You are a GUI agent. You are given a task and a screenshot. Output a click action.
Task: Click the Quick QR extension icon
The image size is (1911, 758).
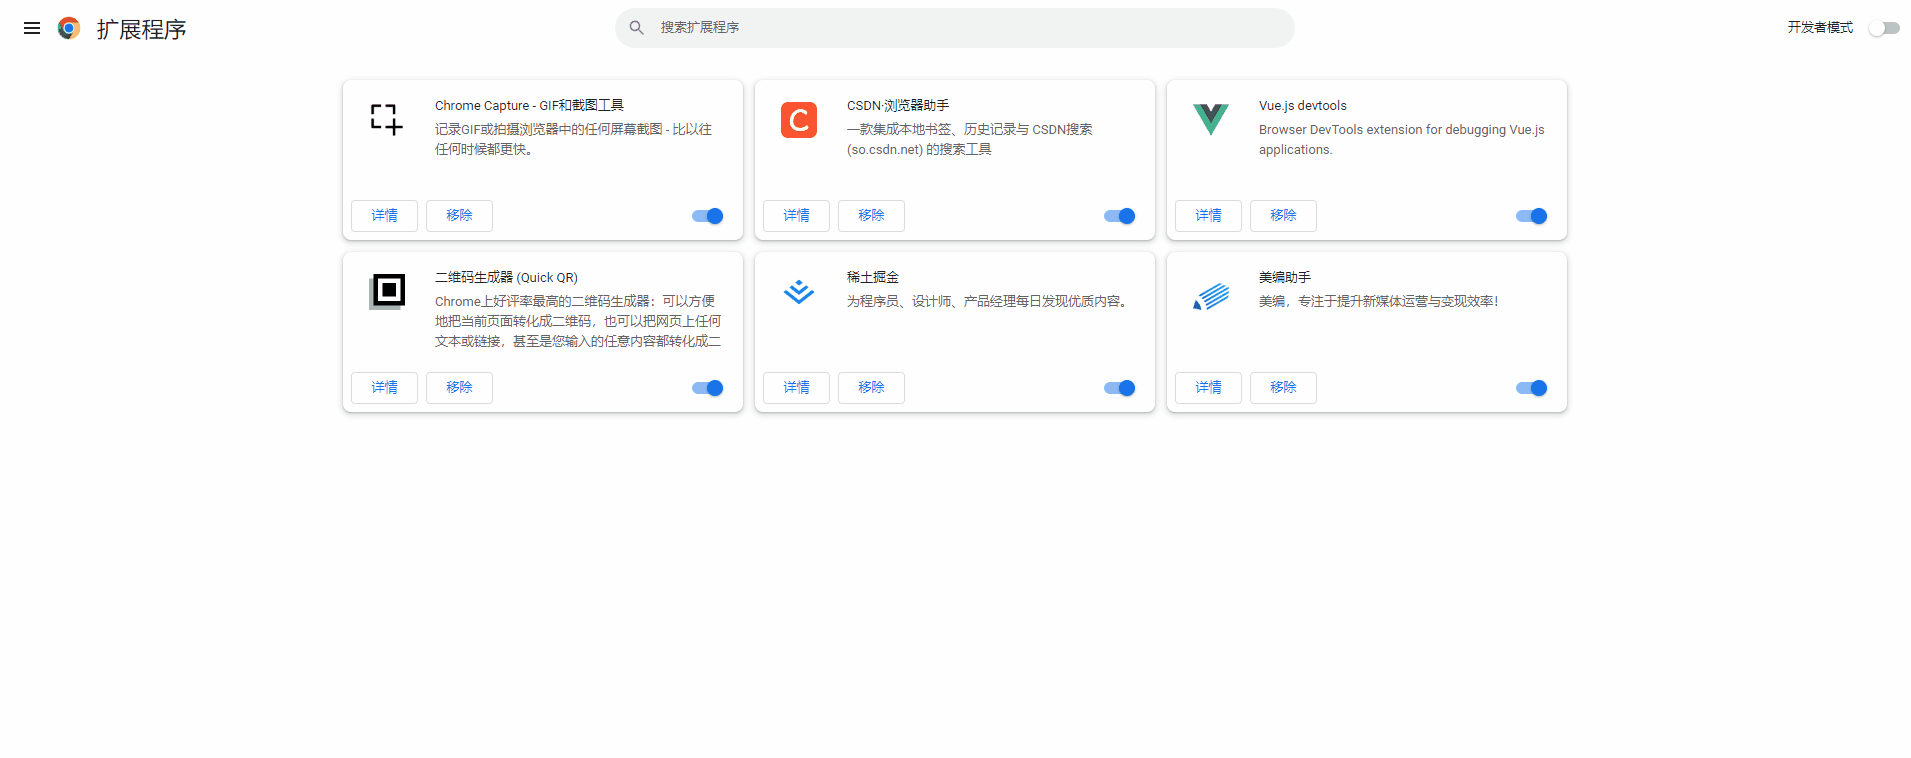click(387, 292)
